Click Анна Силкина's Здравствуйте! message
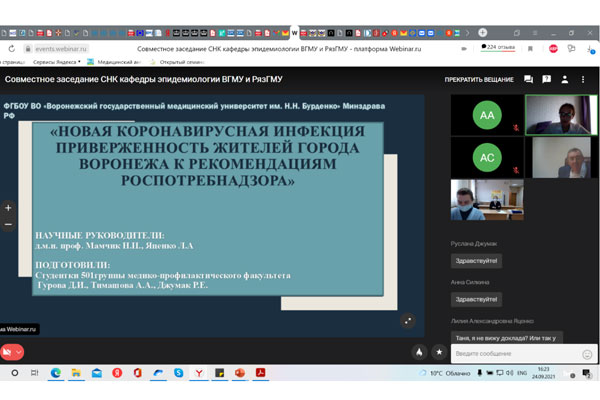Screen dimensions: 600x400 point(476,299)
